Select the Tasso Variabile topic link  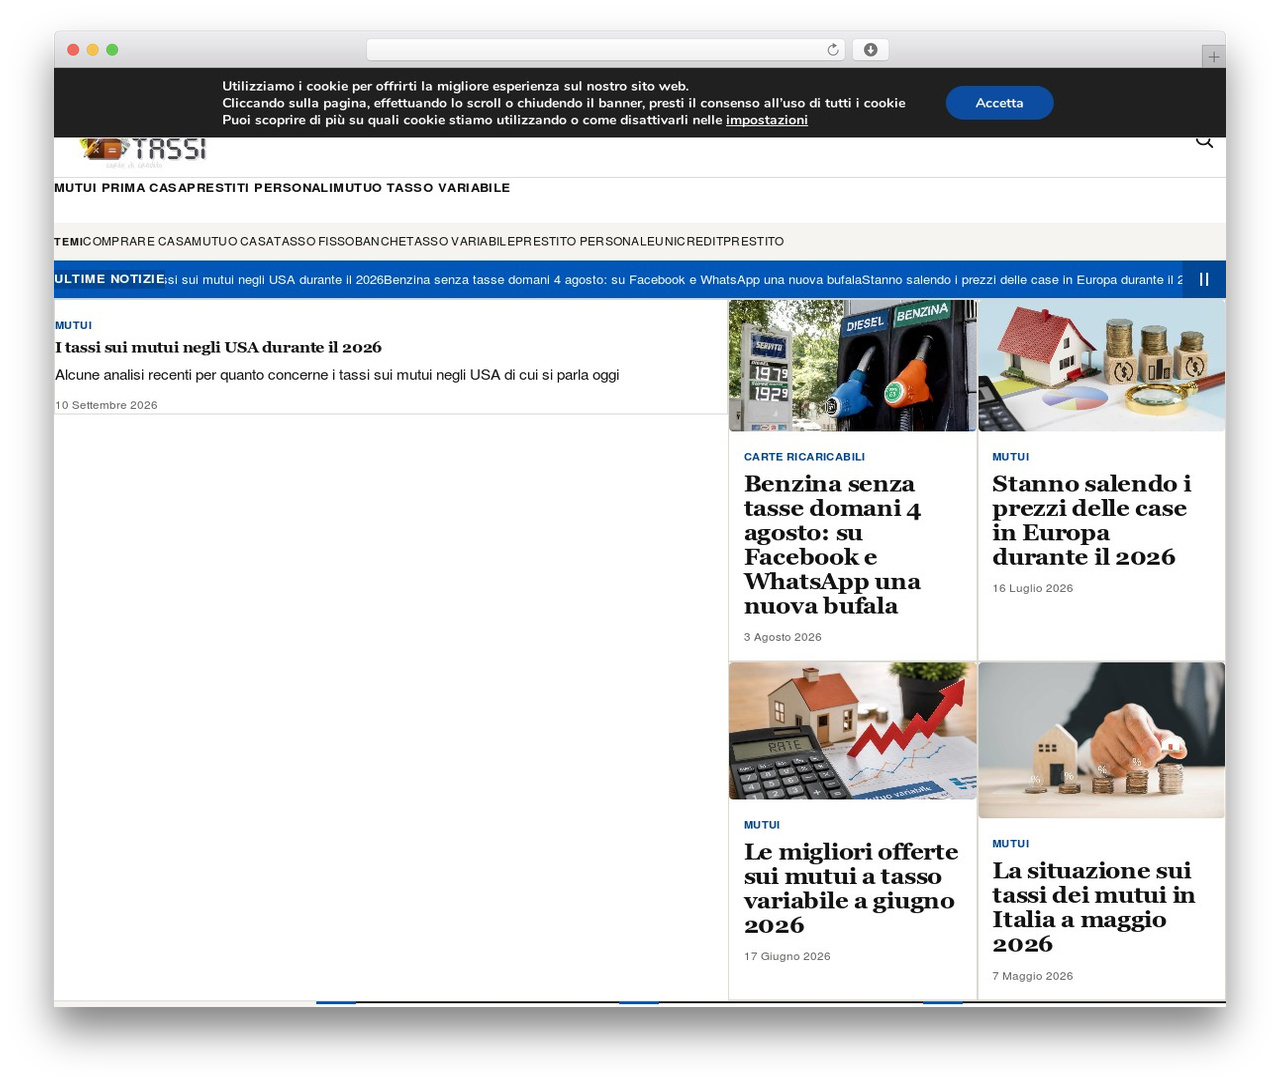coord(460,242)
